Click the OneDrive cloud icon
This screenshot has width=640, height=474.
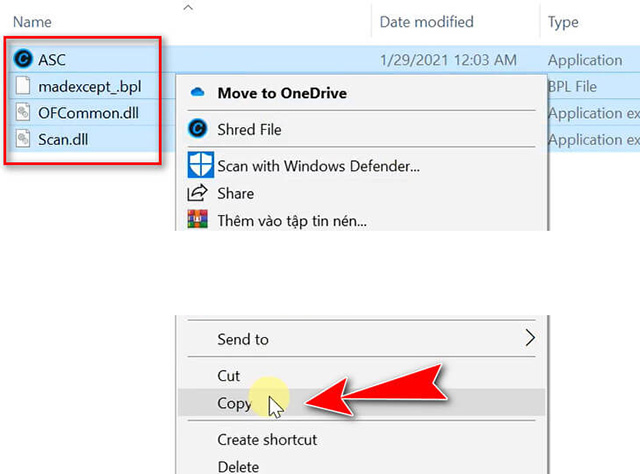click(198, 92)
